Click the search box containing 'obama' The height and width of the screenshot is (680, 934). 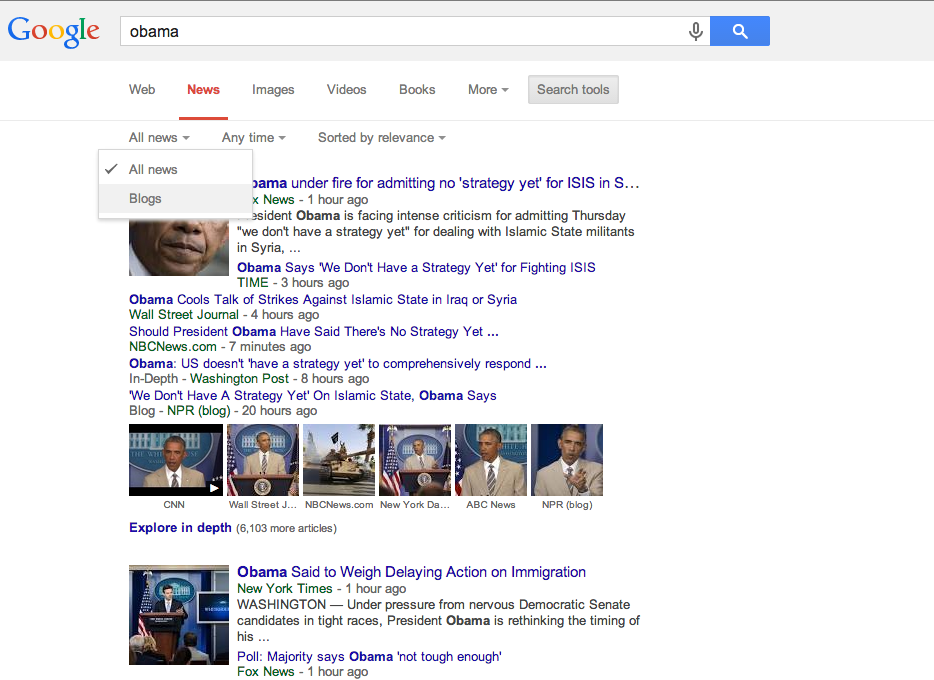pyautogui.click(x=415, y=31)
